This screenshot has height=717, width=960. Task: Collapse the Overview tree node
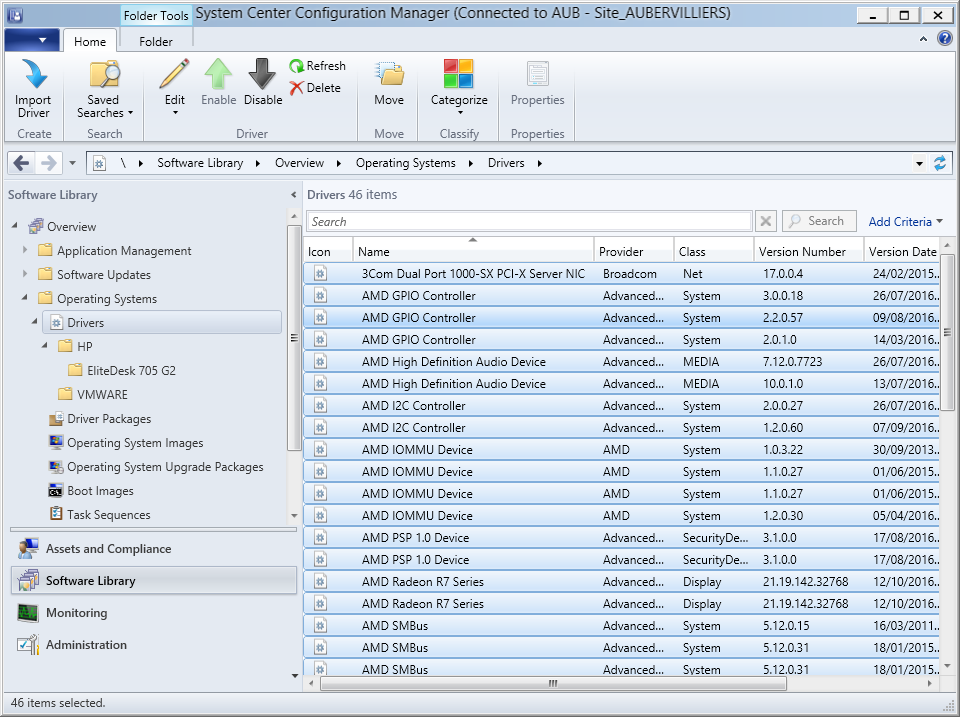(x=15, y=225)
